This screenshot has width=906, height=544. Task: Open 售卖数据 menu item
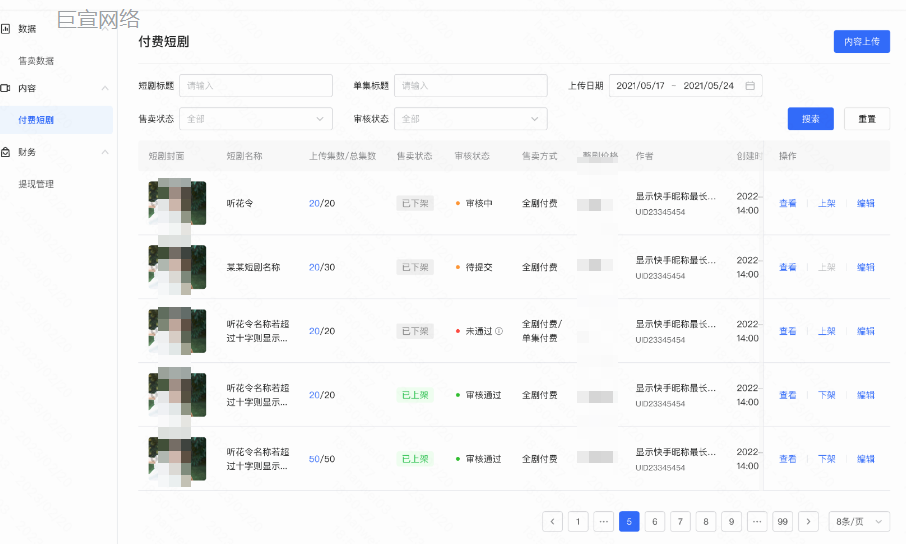[36, 61]
